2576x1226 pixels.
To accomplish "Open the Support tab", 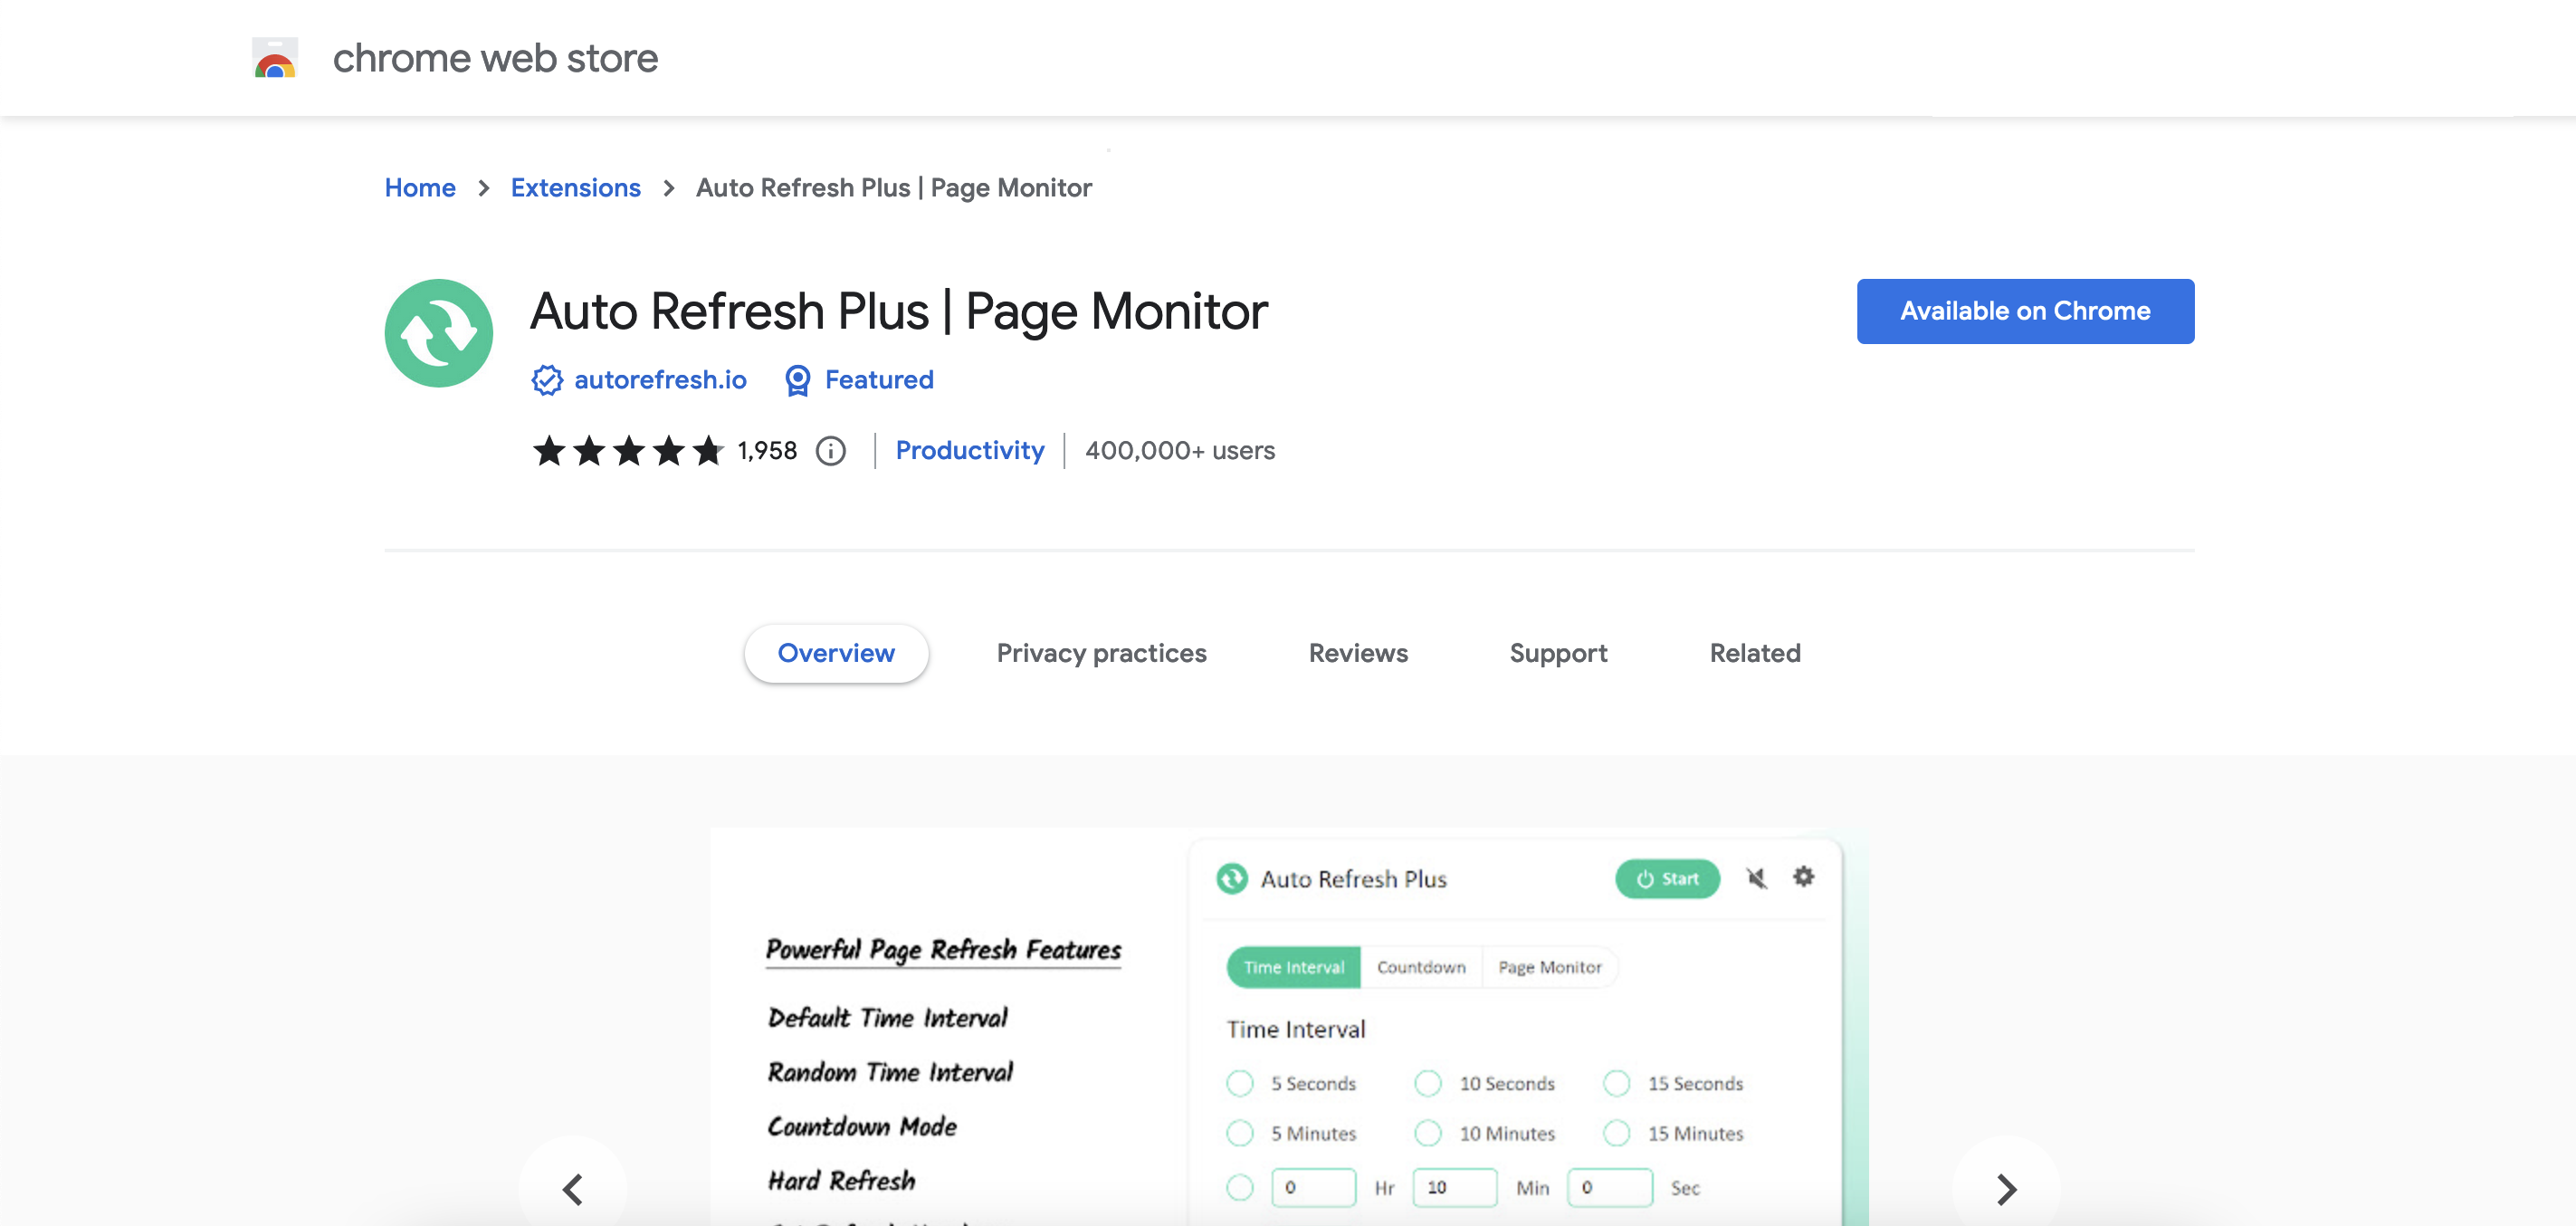I will pos(1558,653).
